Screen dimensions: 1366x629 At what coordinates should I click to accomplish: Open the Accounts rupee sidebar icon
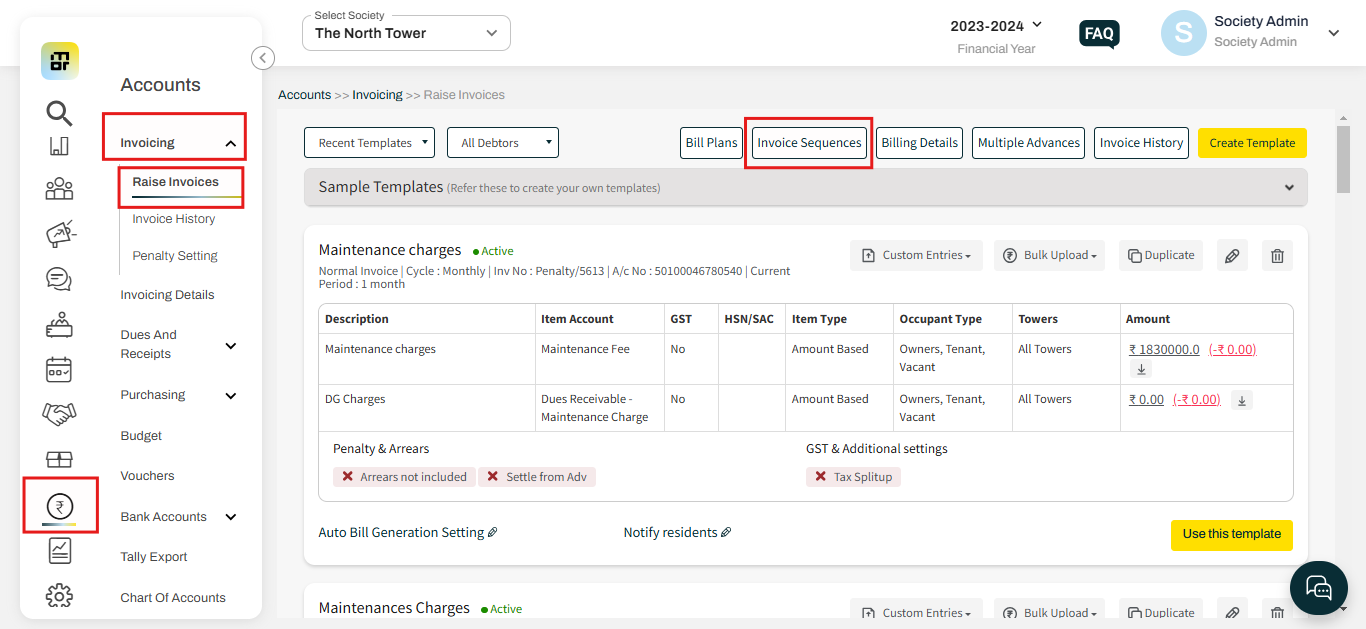pos(59,505)
